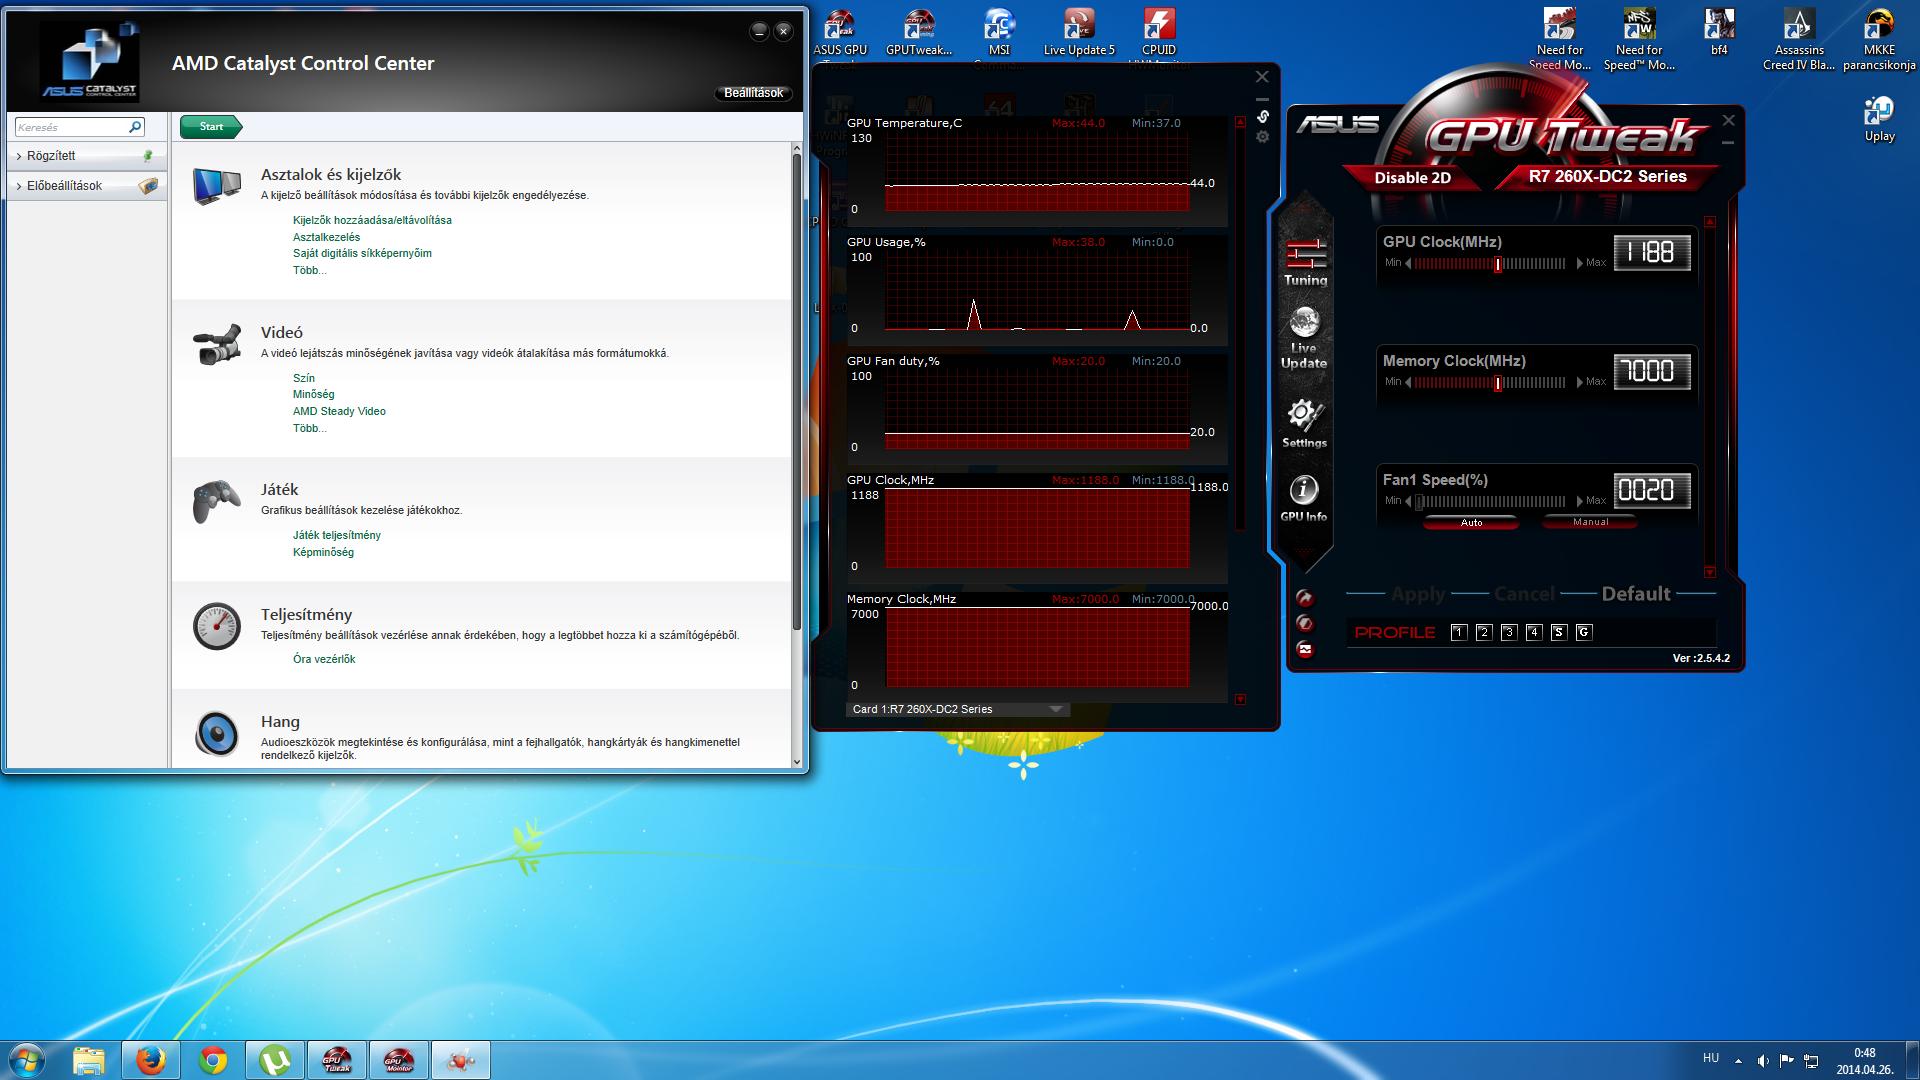1920x1080 pixels.
Task: Open uTorrent from the taskbar
Action: tap(275, 1059)
